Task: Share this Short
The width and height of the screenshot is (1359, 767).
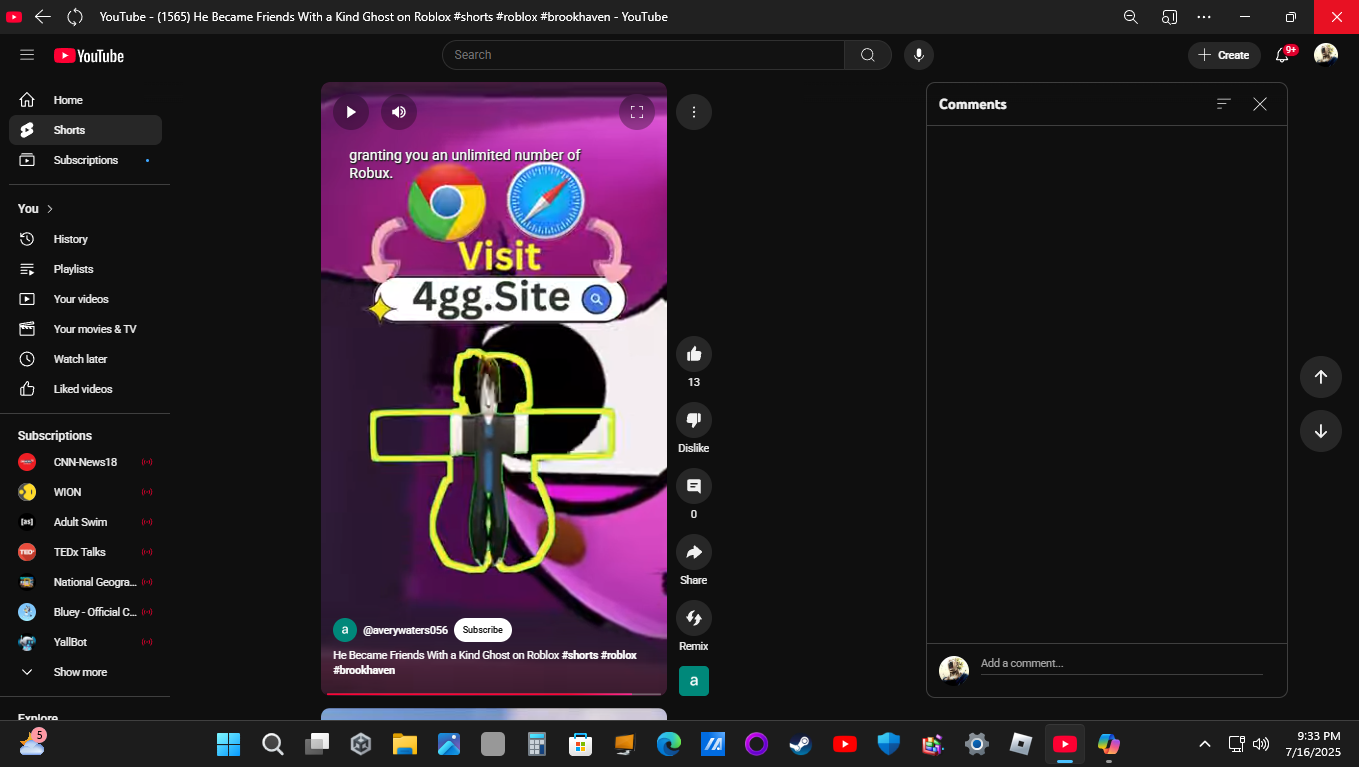Action: (694, 552)
